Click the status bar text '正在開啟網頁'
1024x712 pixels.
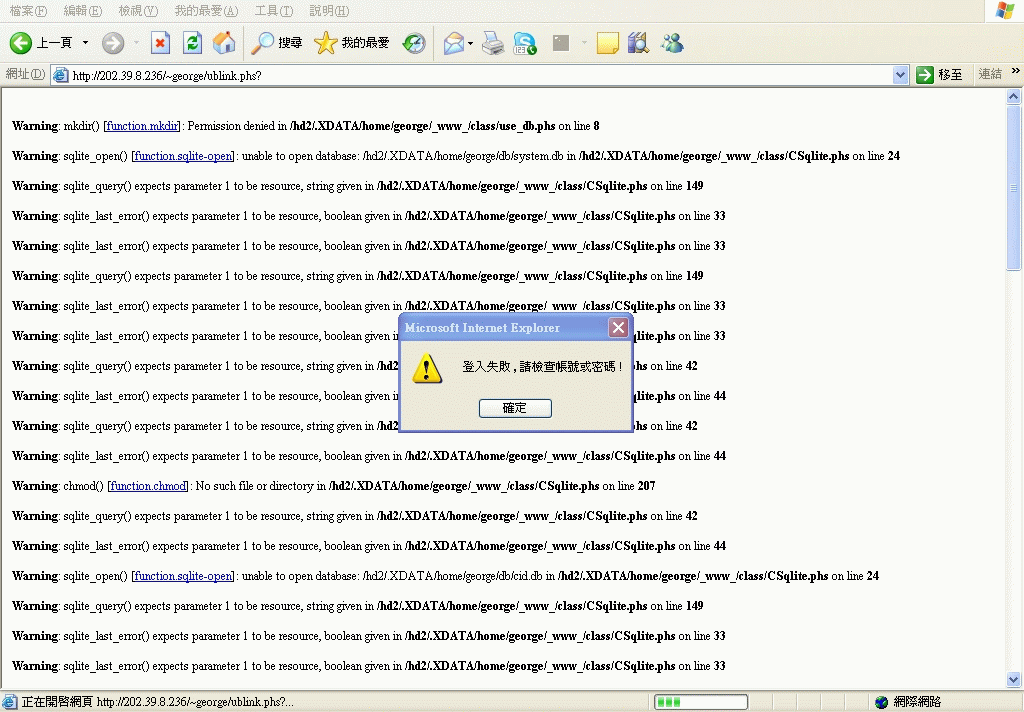coord(57,702)
